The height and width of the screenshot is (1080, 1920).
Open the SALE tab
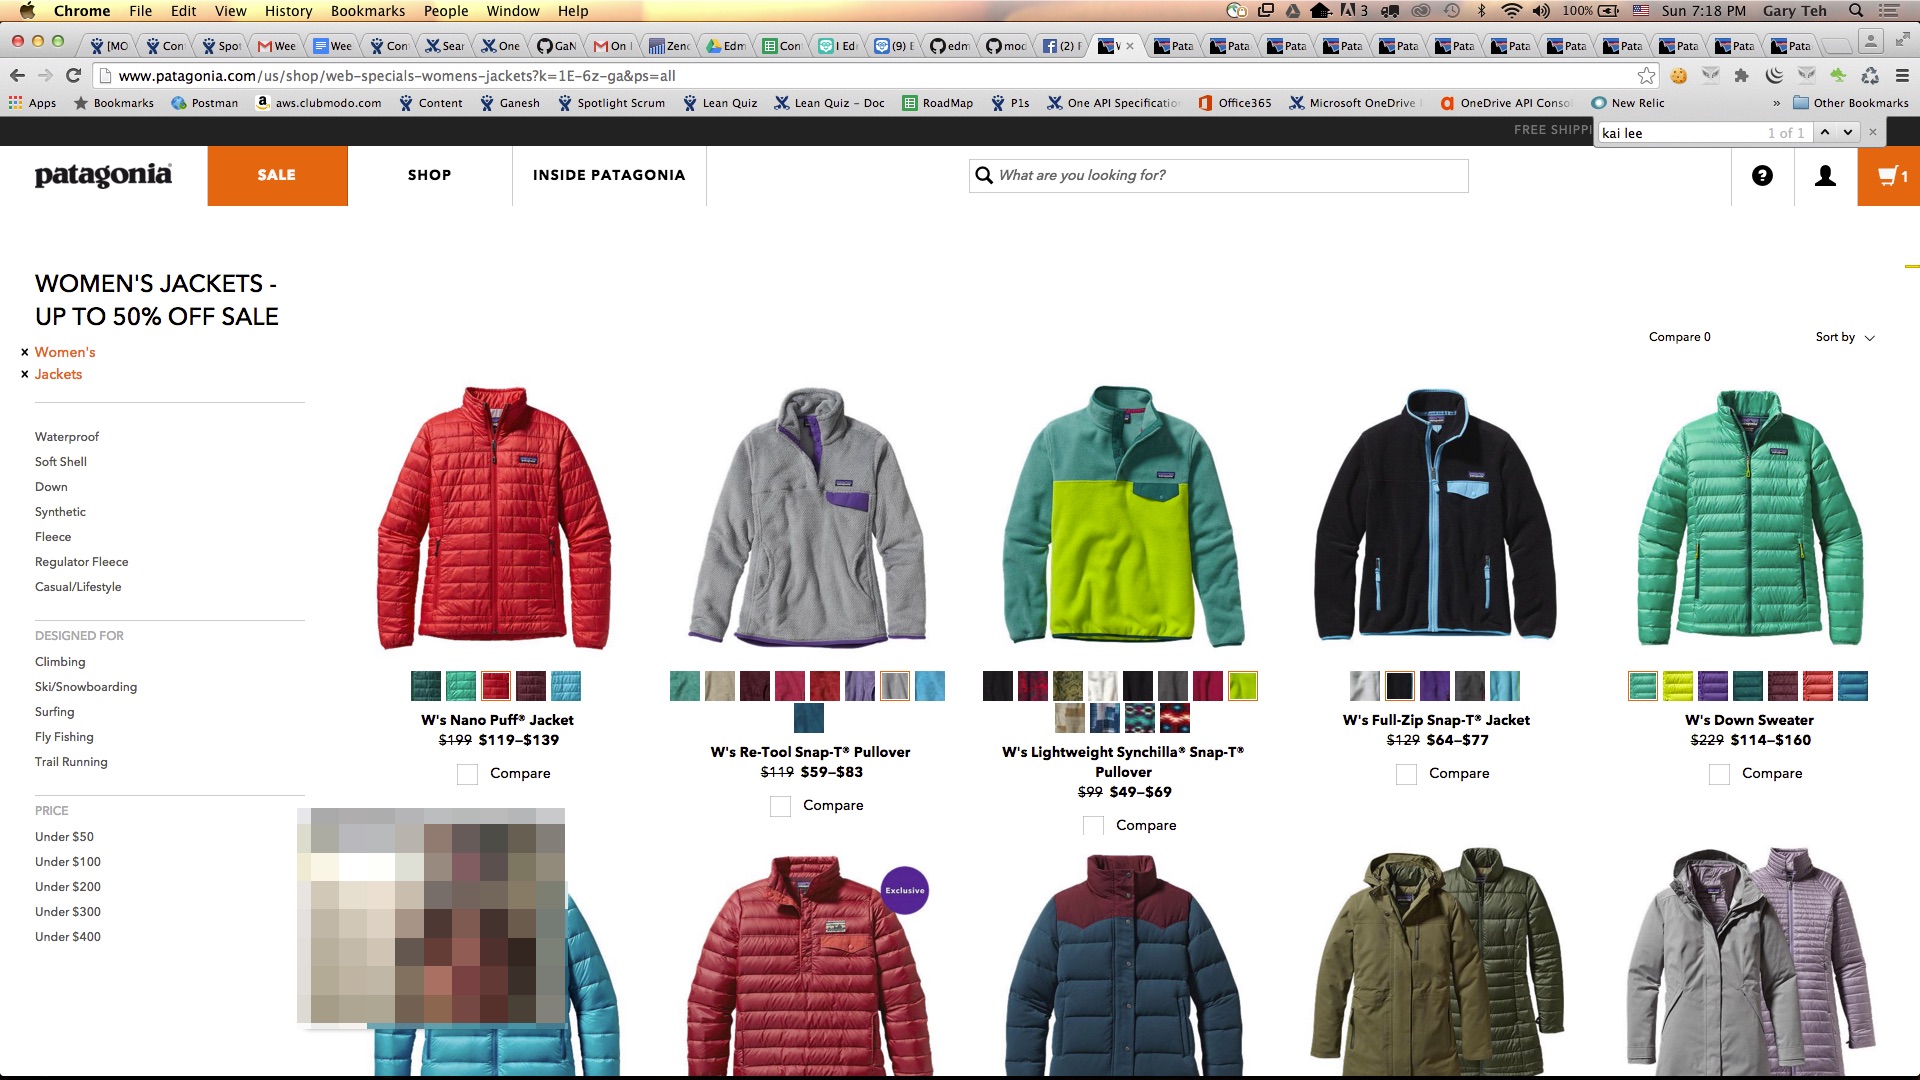click(277, 176)
